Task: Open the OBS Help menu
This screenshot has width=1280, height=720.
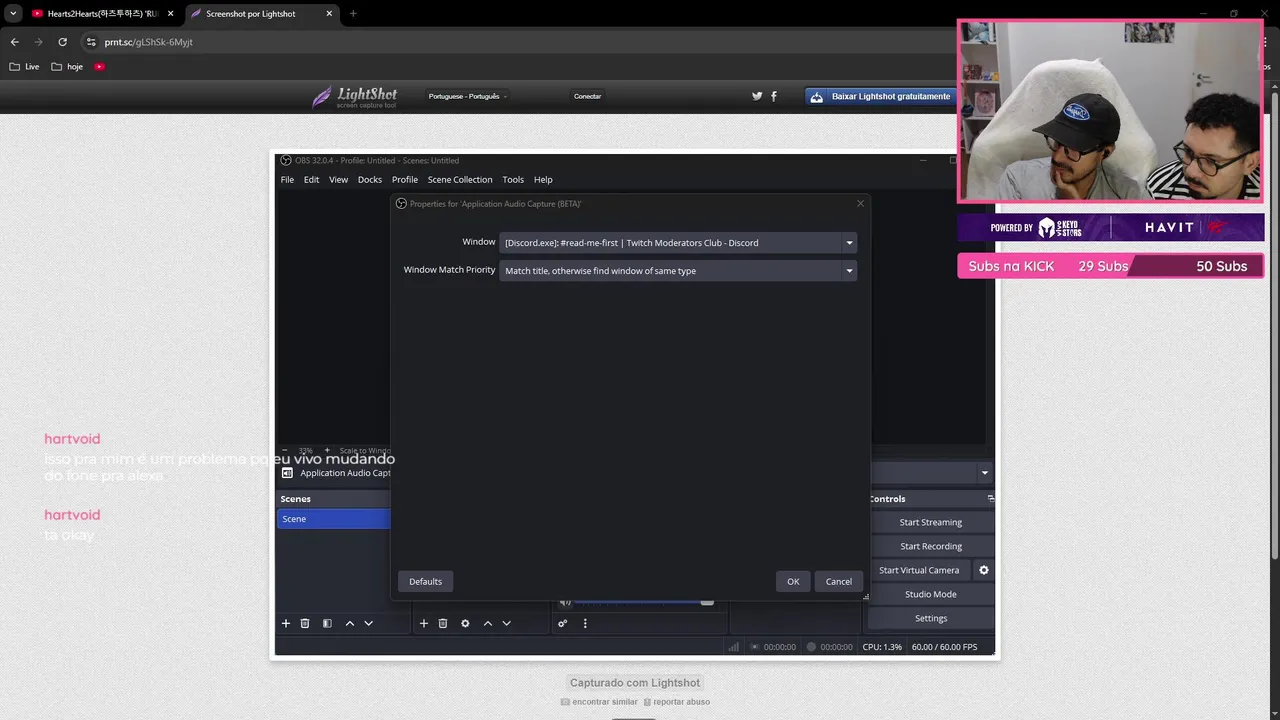Action: 543,180
